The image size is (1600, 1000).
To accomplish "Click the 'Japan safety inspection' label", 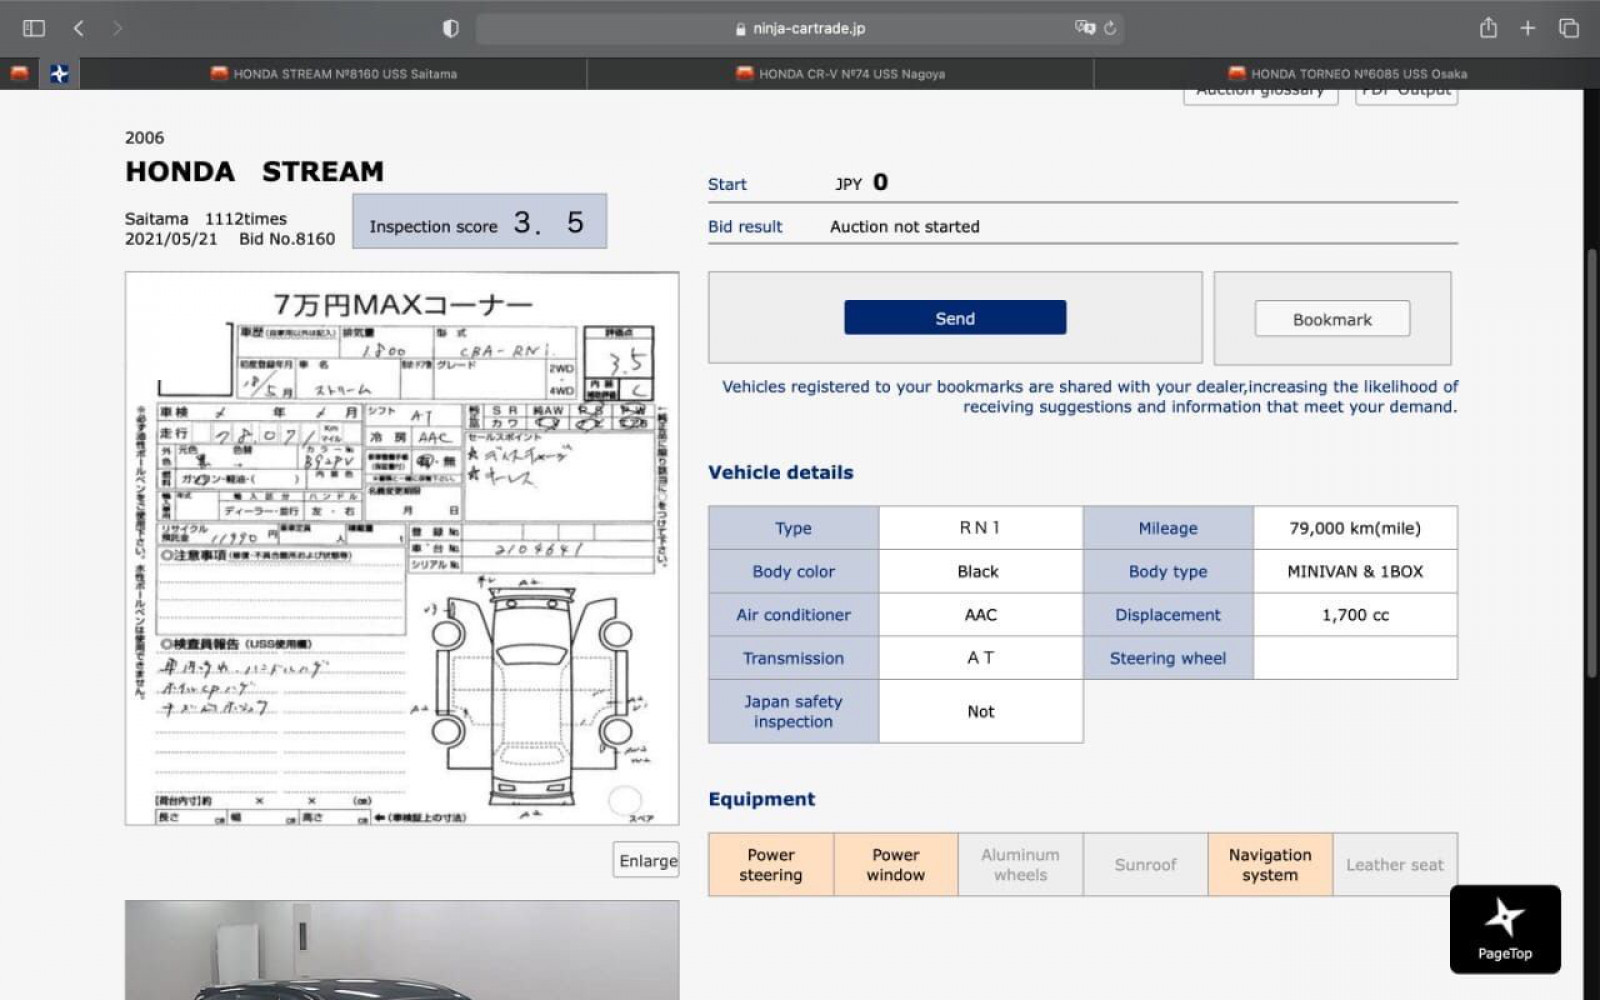I will [x=793, y=711].
